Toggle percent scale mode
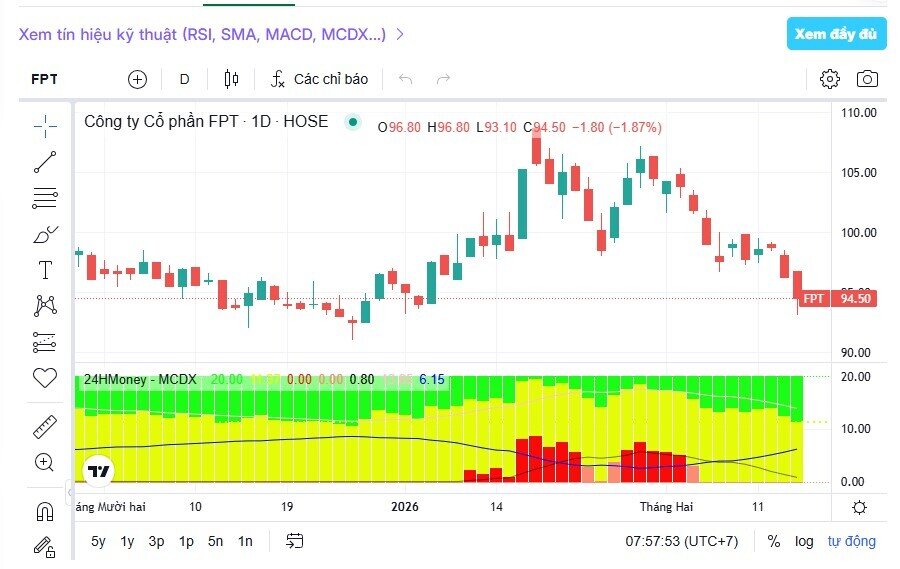Image resolution: width=900 pixels, height=569 pixels. (x=774, y=541)
